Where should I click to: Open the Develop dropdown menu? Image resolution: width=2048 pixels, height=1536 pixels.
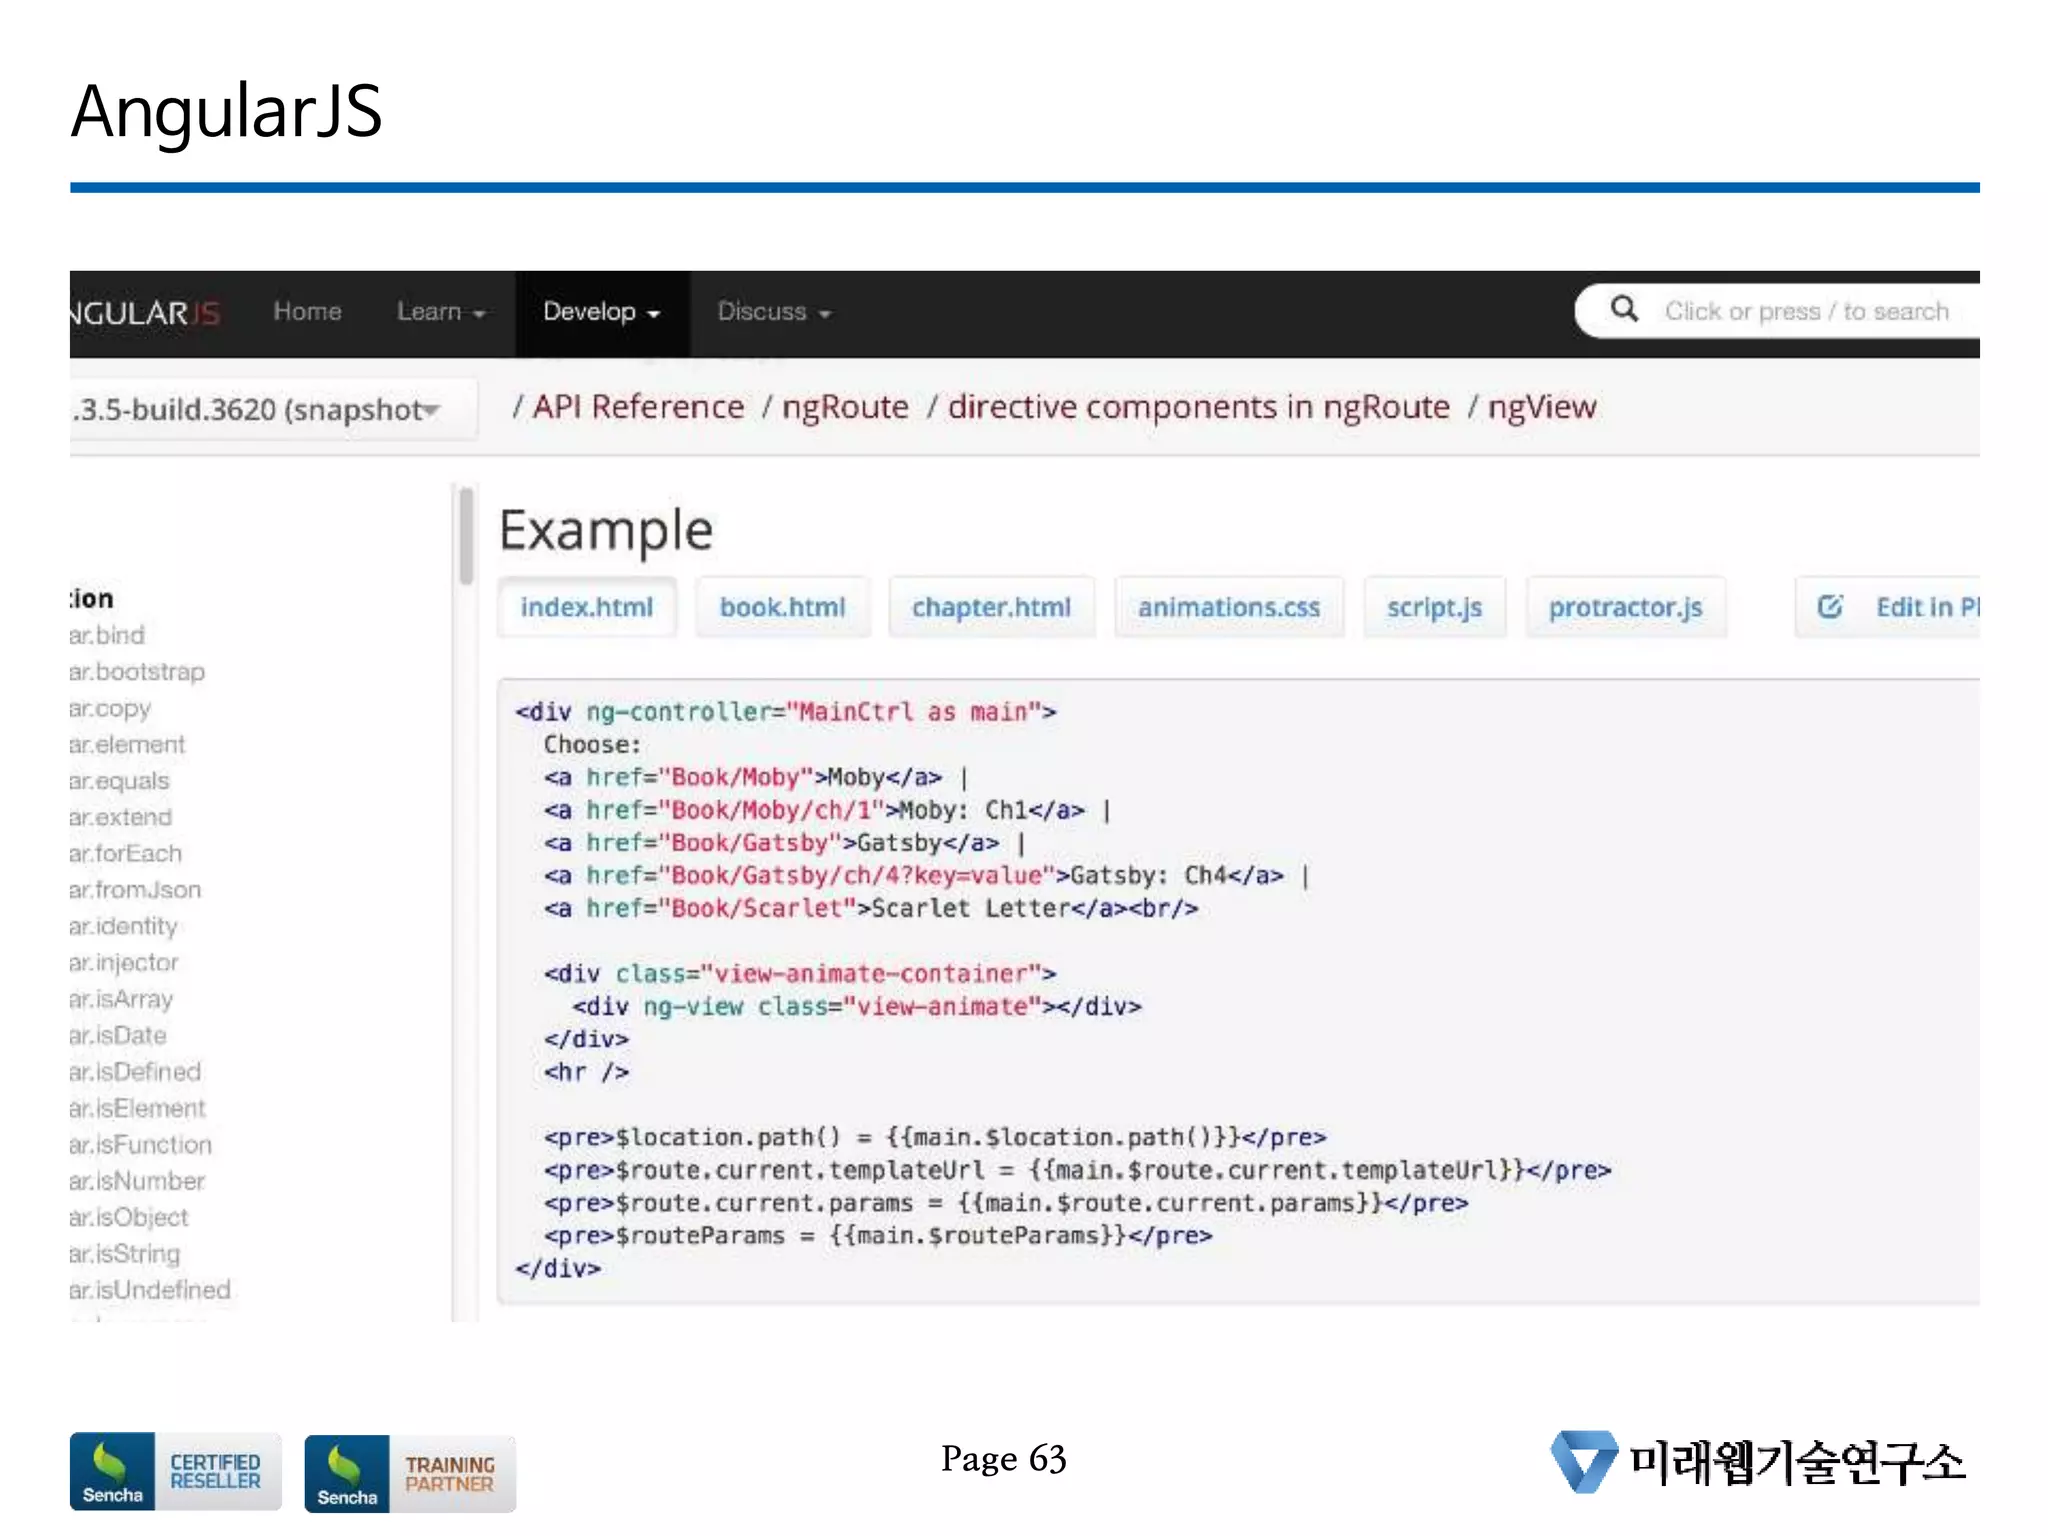[602, 312]
